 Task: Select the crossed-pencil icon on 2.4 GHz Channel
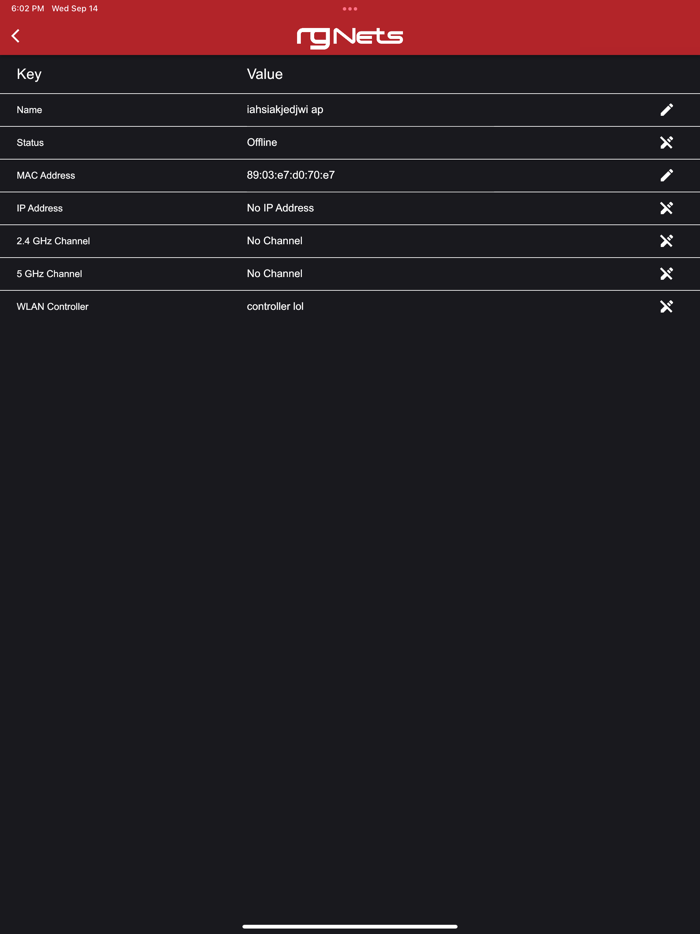click(x=667, y=241)
